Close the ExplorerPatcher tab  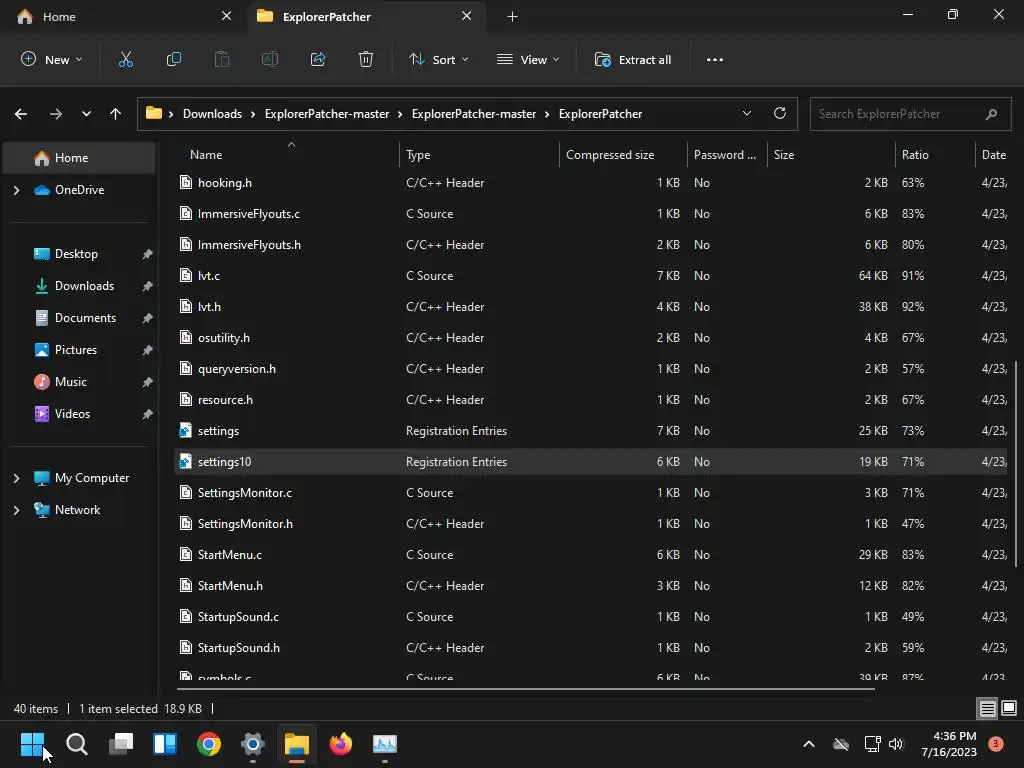467,16
